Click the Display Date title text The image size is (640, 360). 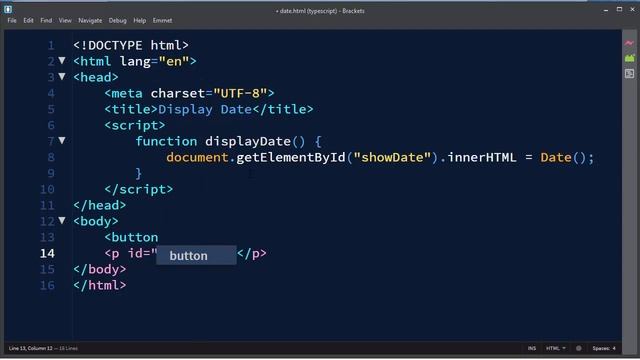pos(205,109)
